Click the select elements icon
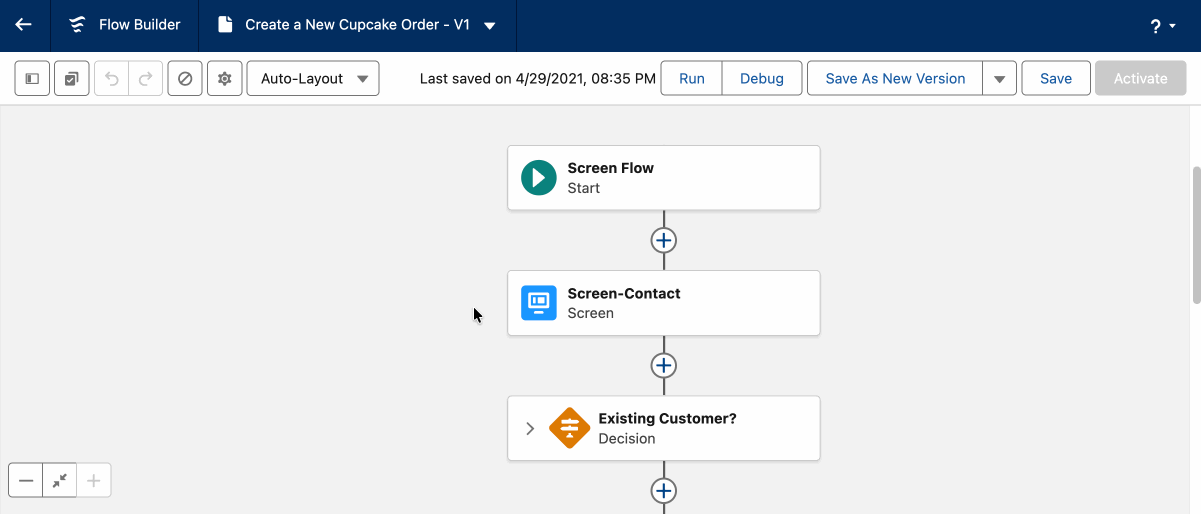 71,79
